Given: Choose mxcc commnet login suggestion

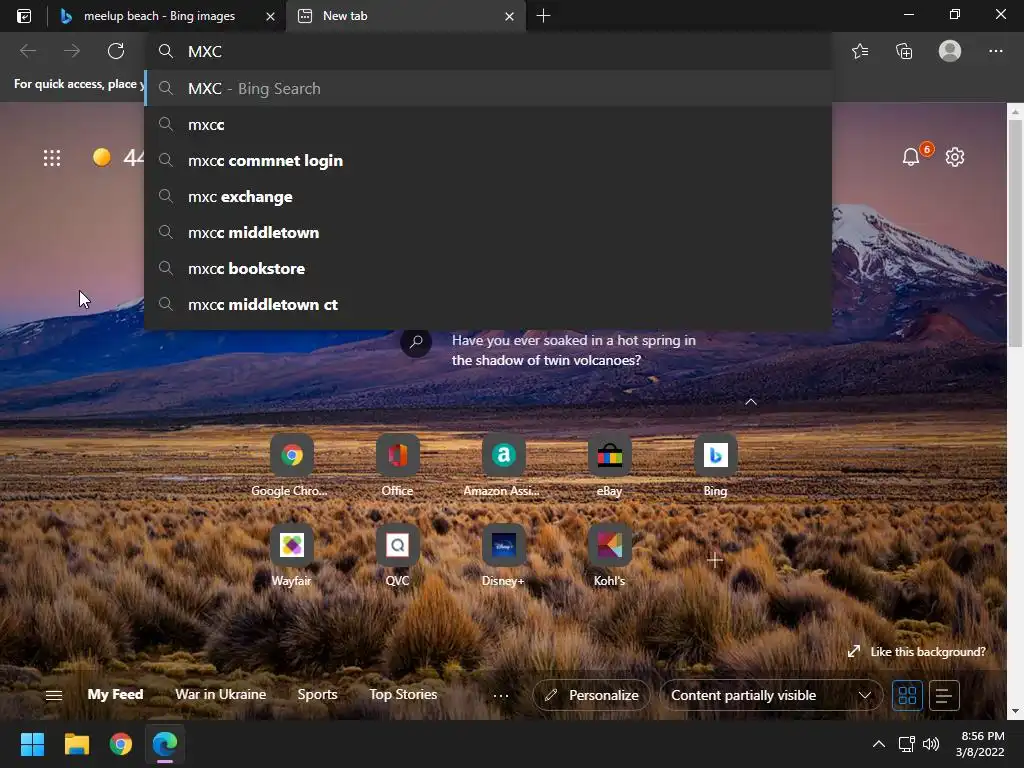Looking at the screenshot, I should [x=488, y=160].
